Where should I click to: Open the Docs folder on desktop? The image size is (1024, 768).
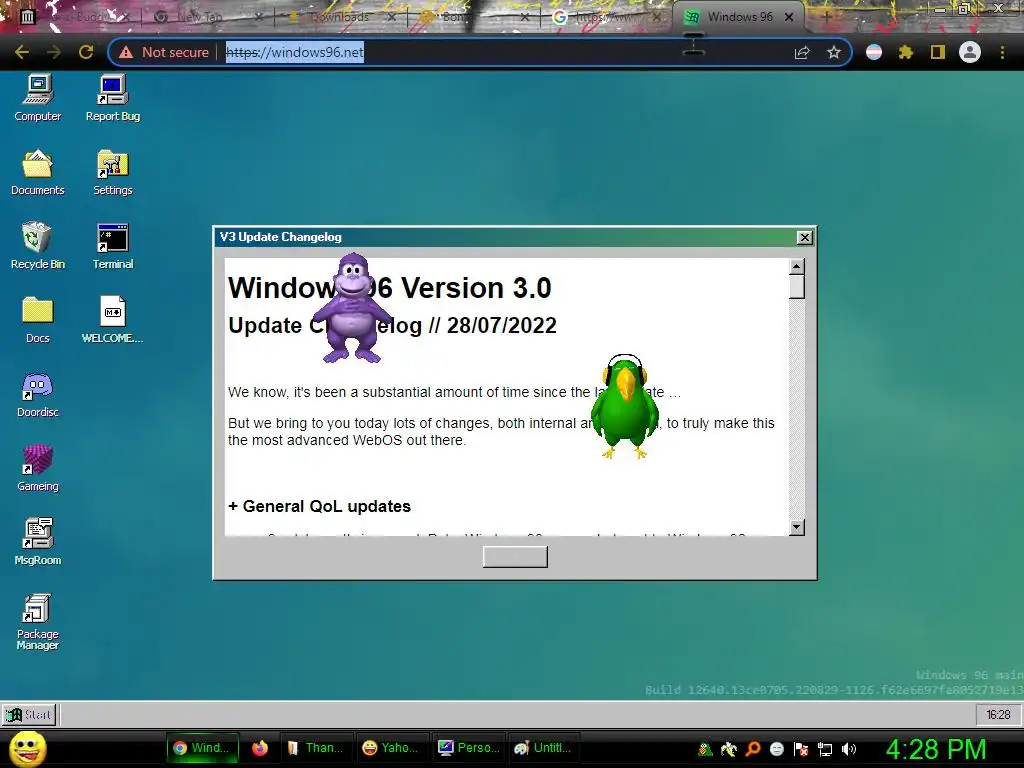click(x=38, y=320)
